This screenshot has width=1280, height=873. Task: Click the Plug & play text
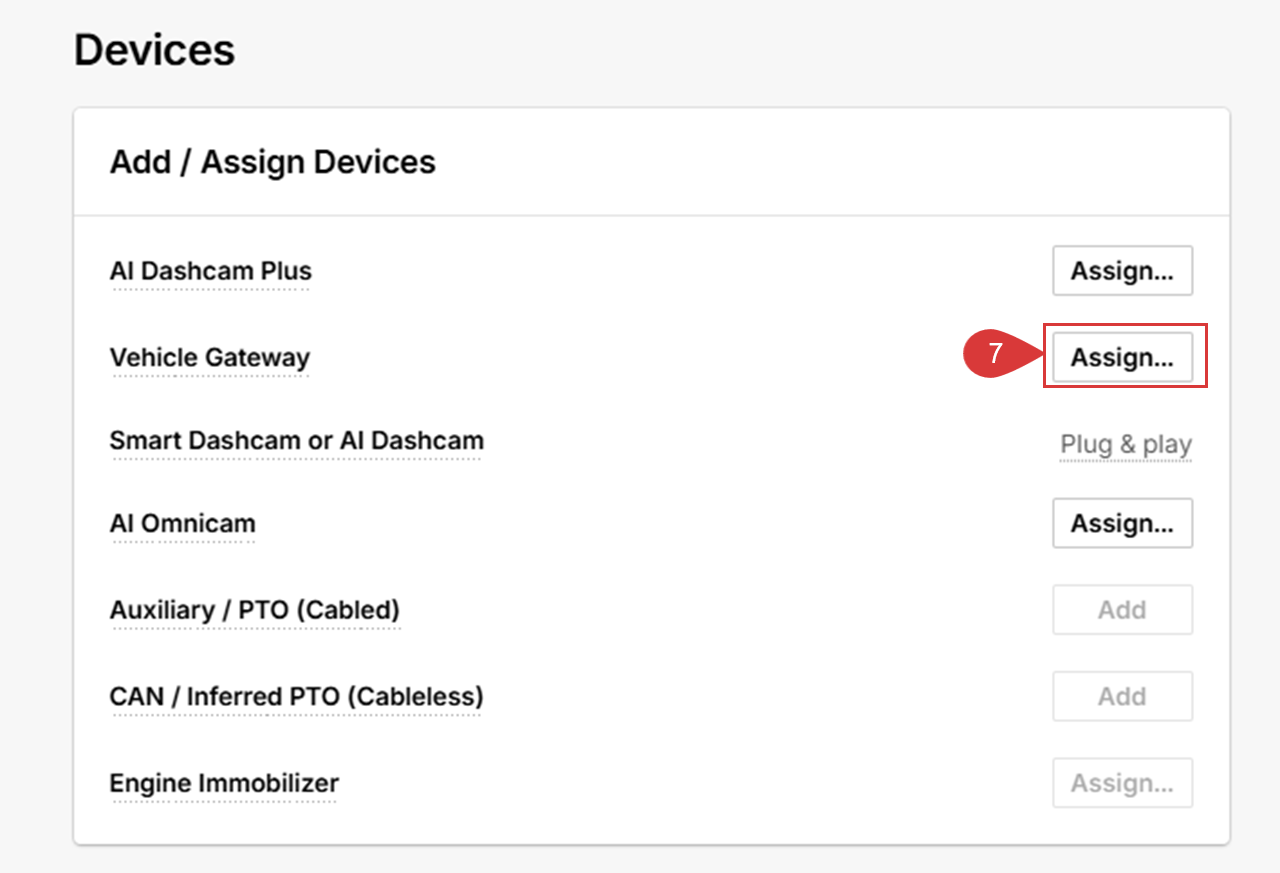pyautogui.click(x=1126, y=444)
